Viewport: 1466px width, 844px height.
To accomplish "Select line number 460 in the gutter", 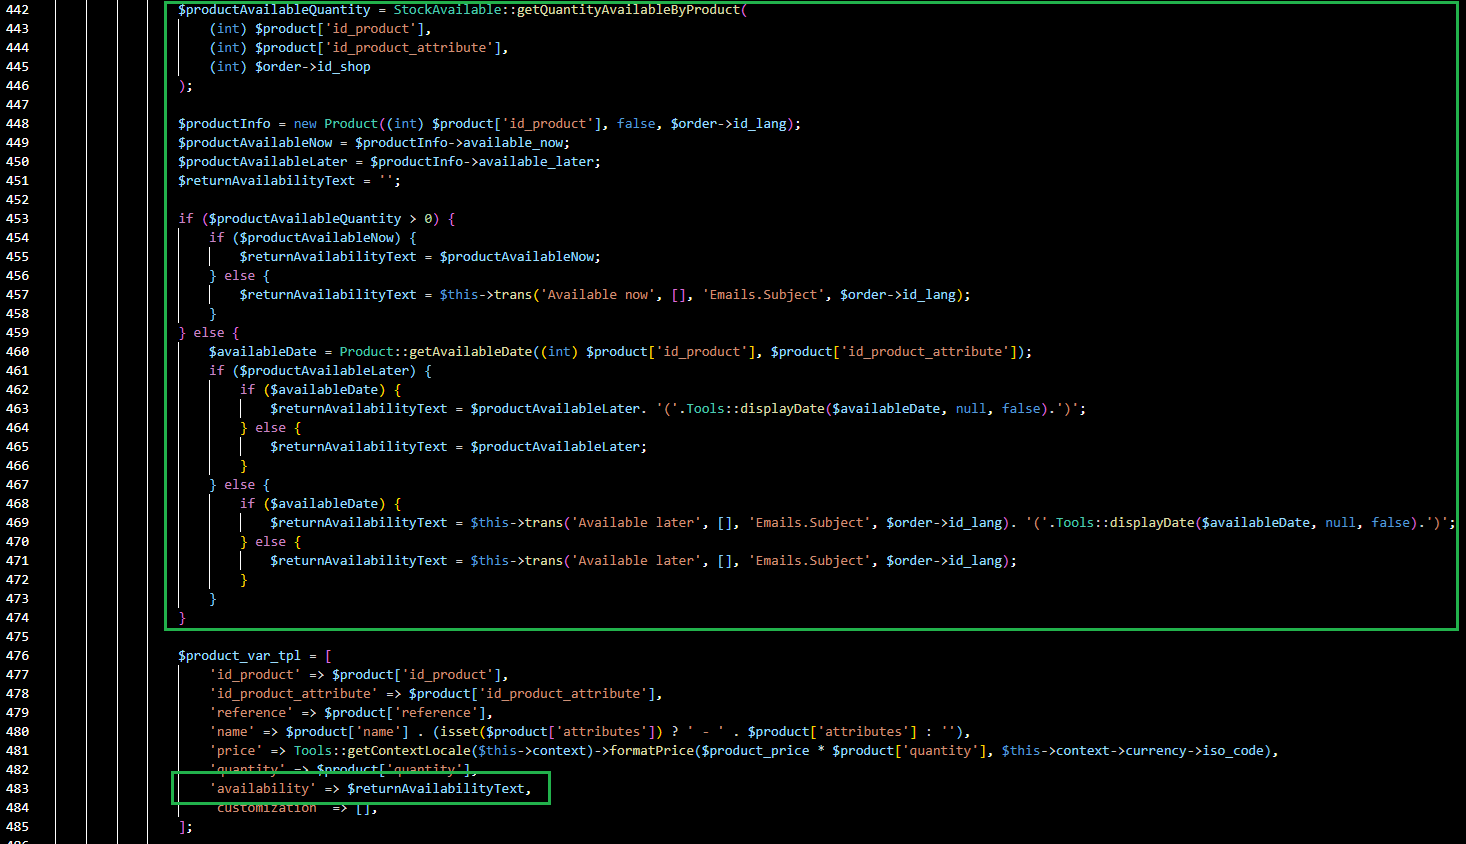I will tap(18, 352).
